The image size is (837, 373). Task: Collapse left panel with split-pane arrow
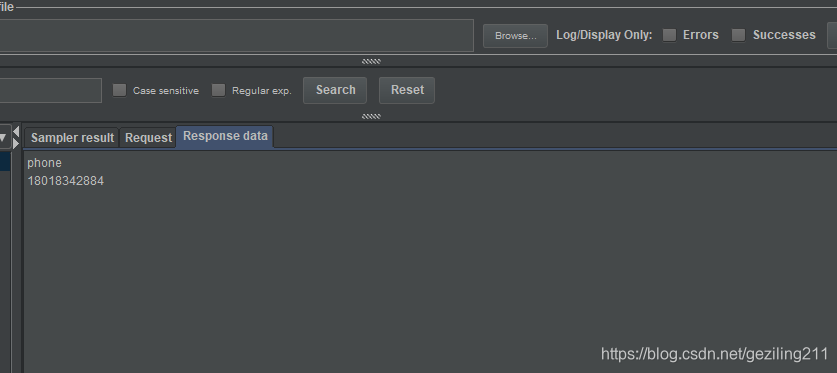[x=16, y=131]
